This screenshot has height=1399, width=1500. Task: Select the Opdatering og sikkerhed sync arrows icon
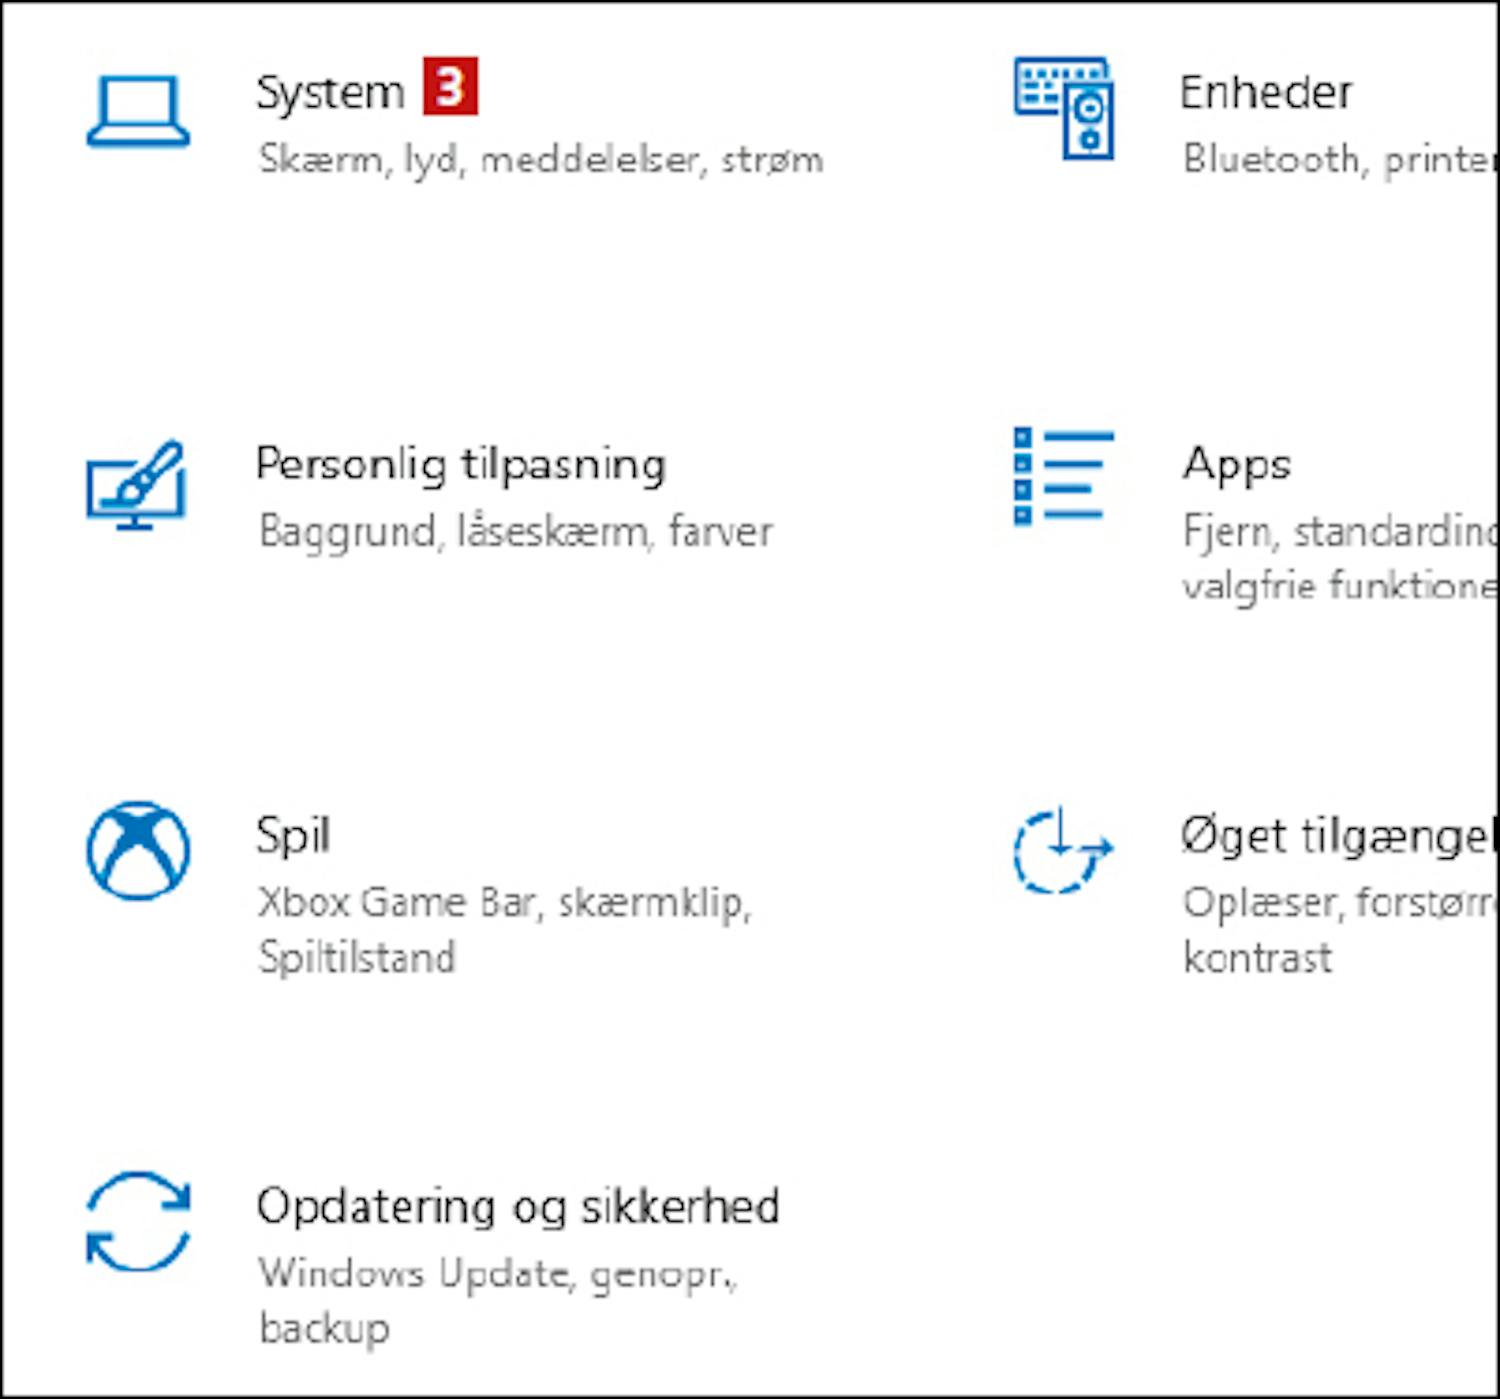click(x=138, y=1221)
